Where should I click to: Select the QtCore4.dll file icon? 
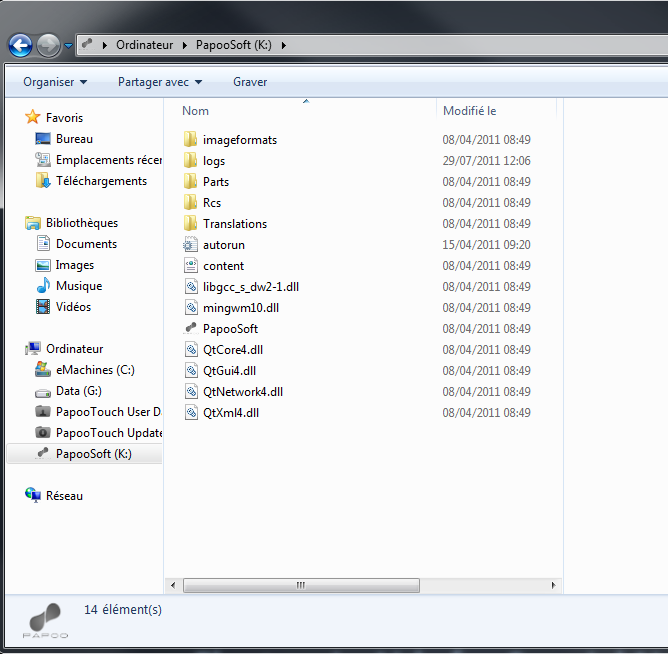click(191, 349)
